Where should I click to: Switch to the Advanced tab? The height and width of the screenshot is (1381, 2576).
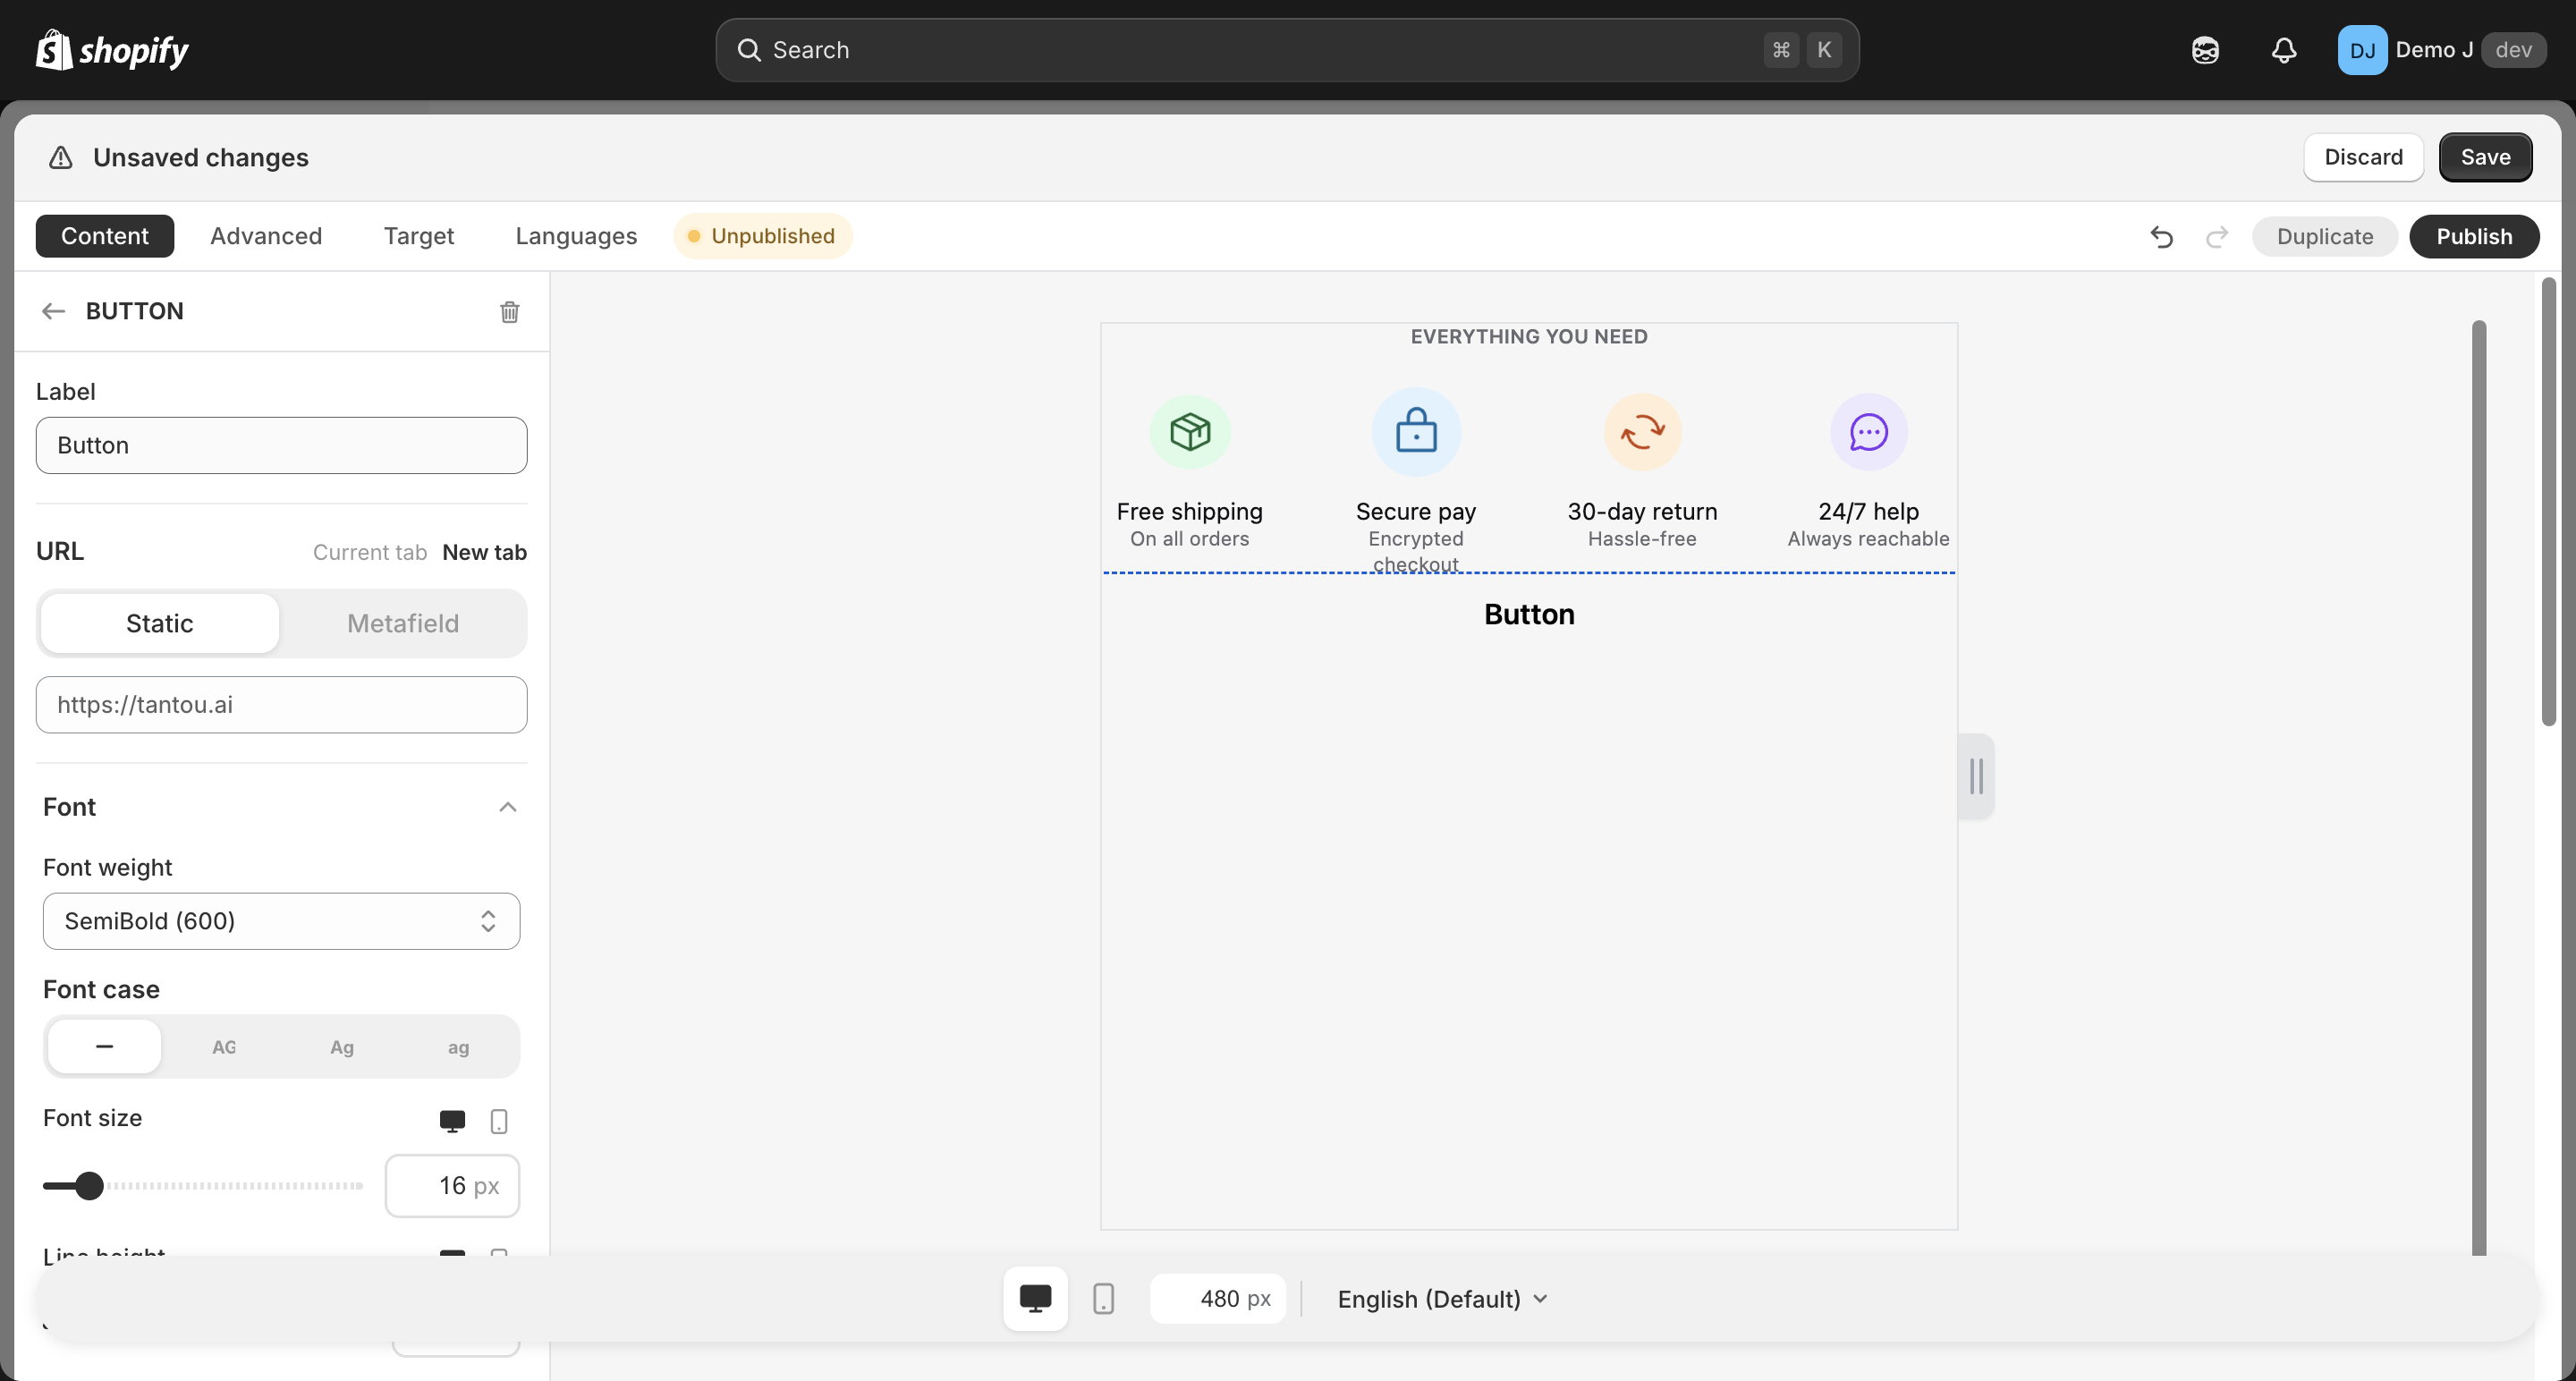pos(266,236)
